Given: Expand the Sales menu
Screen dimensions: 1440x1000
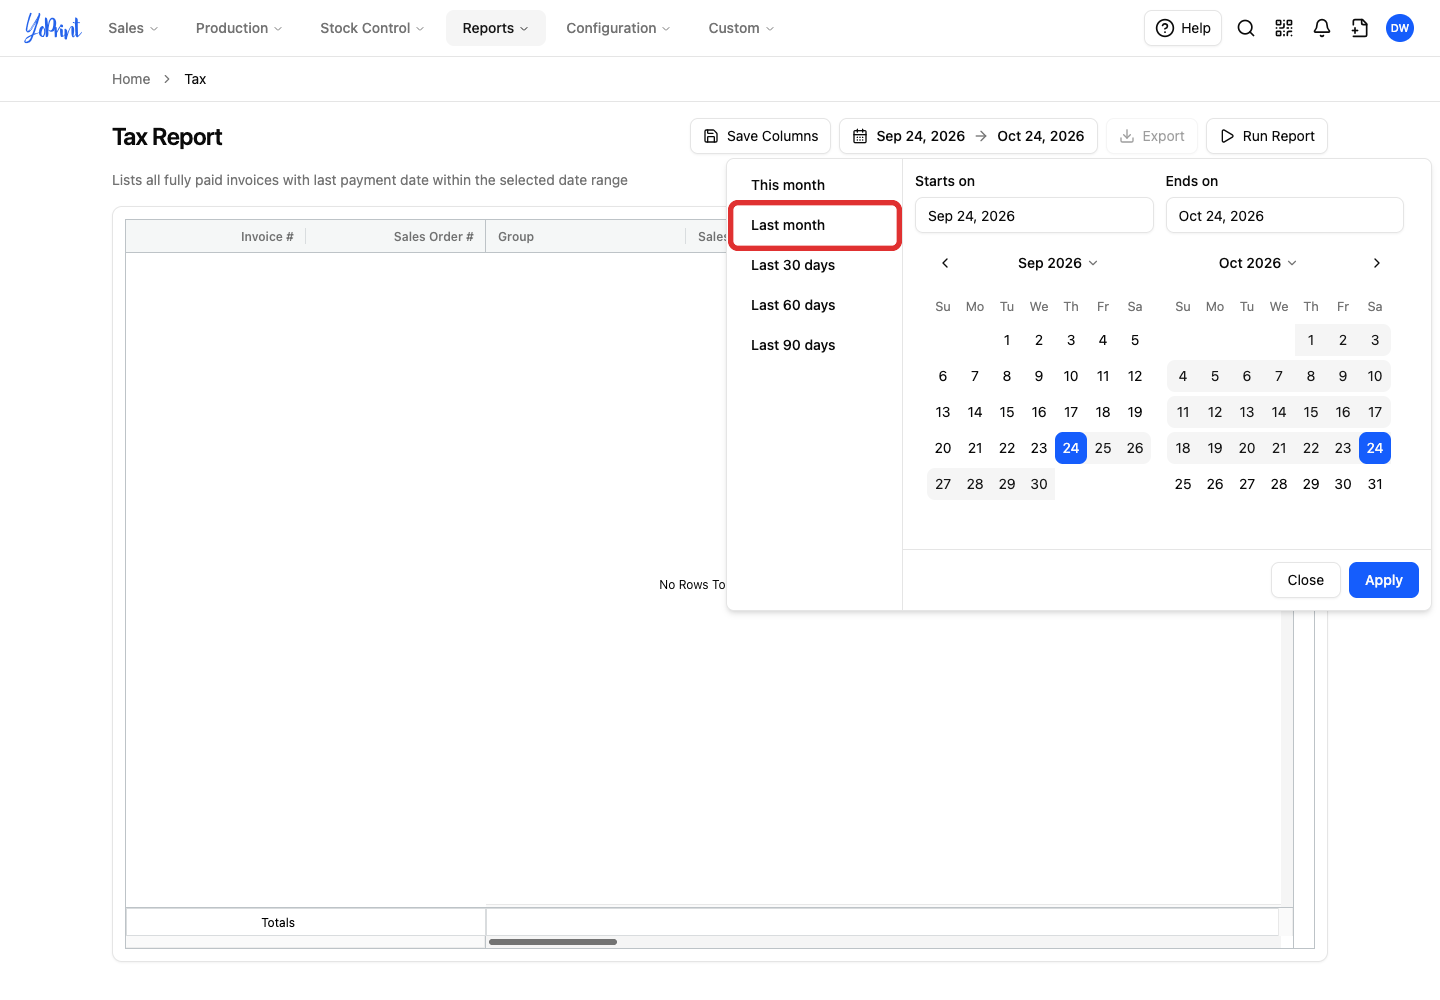Looking at the screenshot, I should tap(133, 28).
